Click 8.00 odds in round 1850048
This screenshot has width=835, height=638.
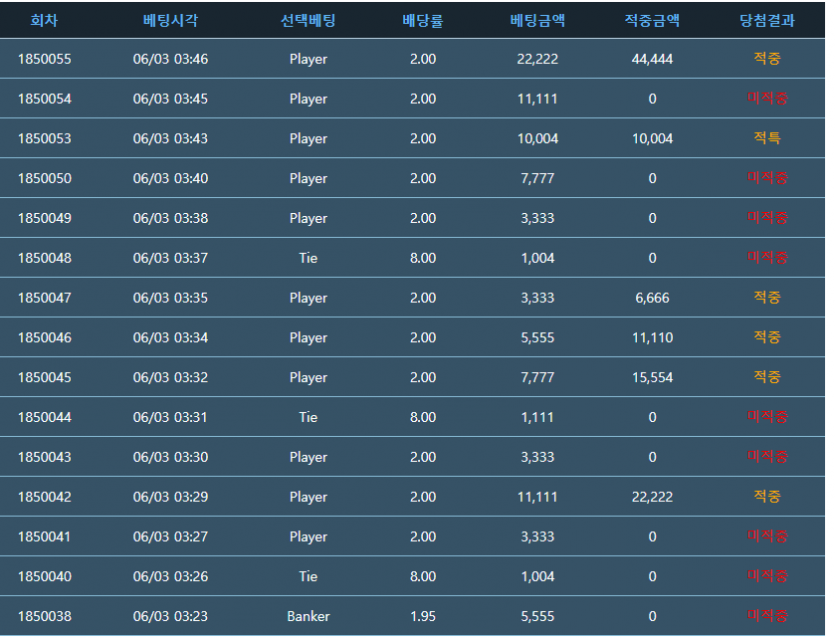[423, 258]
